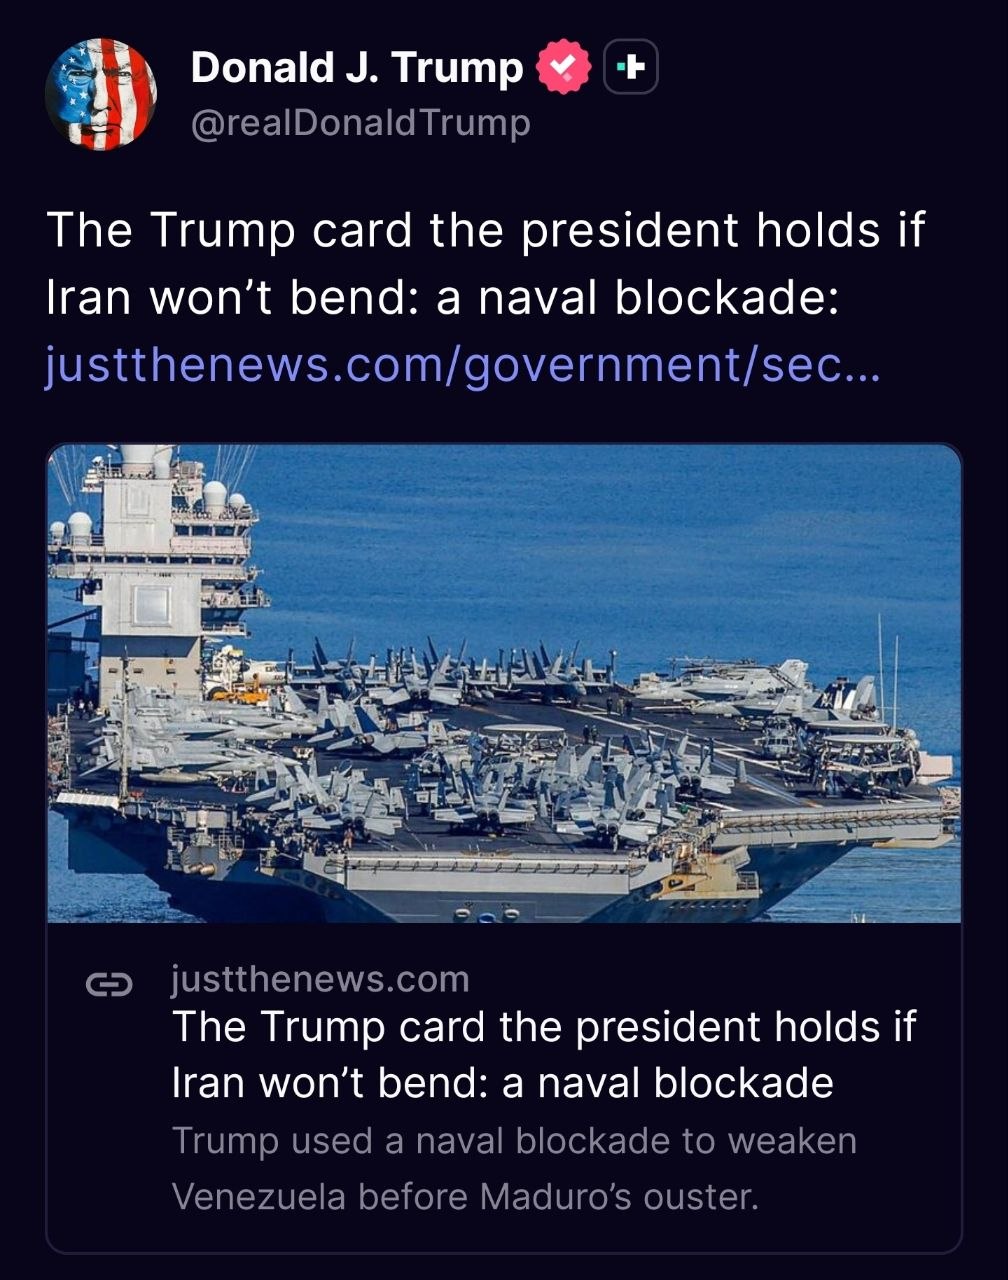This screenshot has height=1280, width=1008.
Task: Select the 'Iran won't bend: a naval blockade' card line
Action: (x=502, y=1083)
